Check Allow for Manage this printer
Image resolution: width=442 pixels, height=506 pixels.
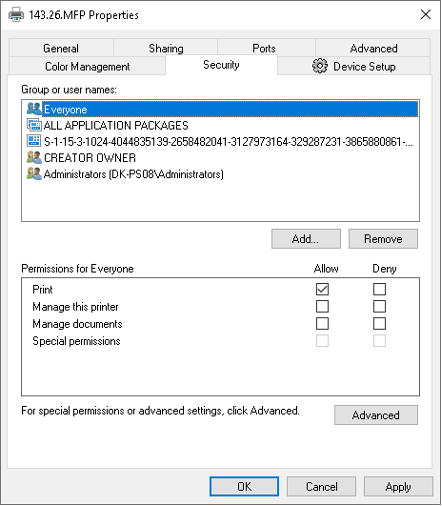[322, 306]
